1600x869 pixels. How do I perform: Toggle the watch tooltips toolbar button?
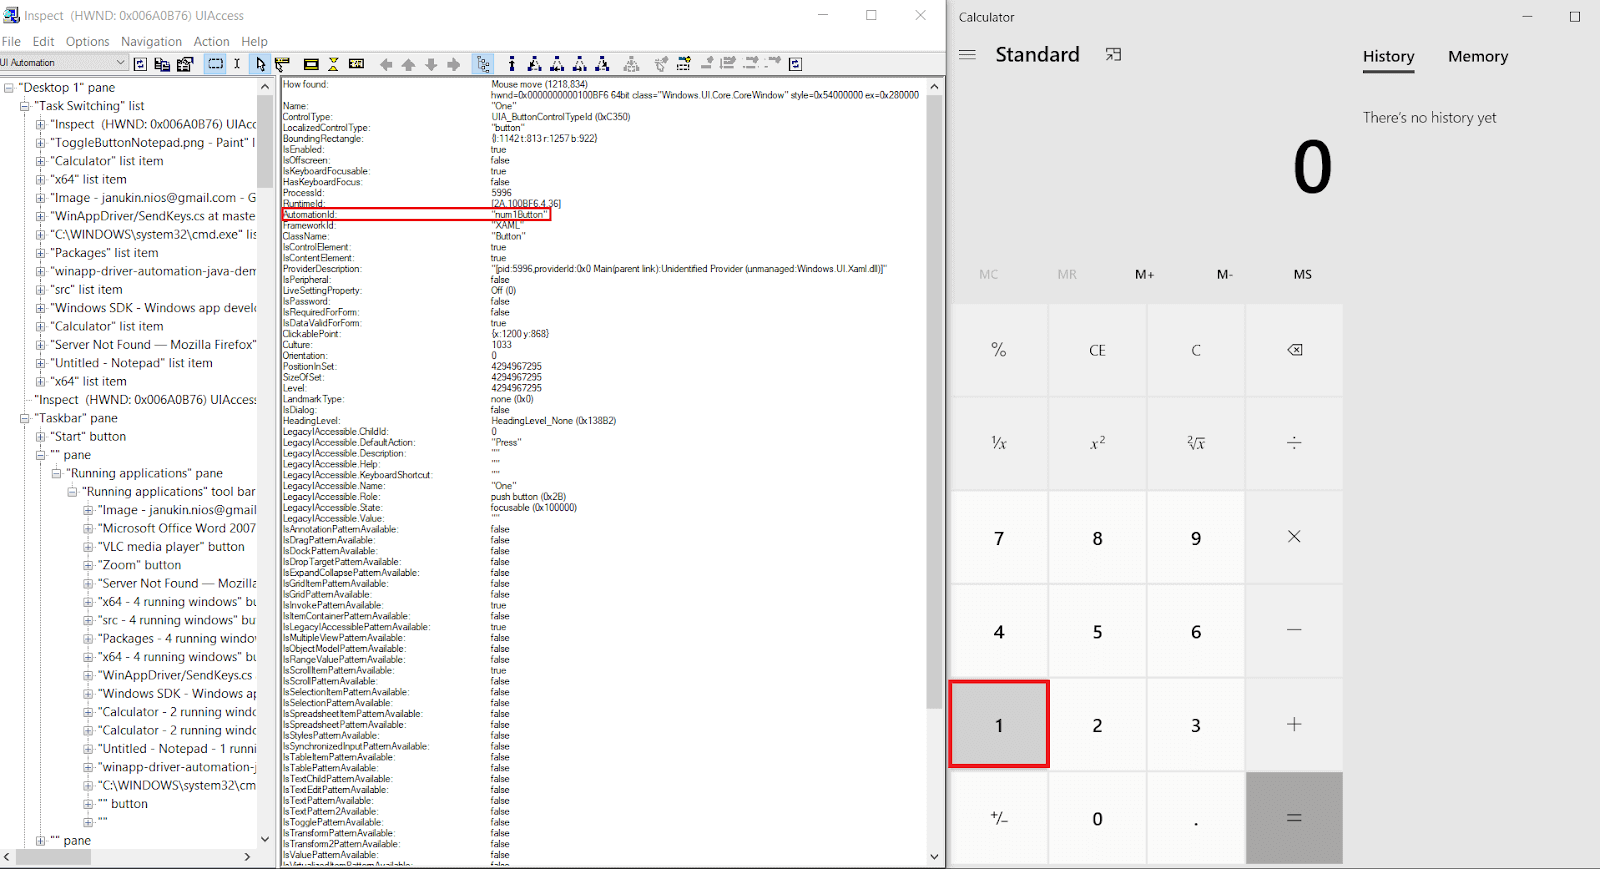282,64
